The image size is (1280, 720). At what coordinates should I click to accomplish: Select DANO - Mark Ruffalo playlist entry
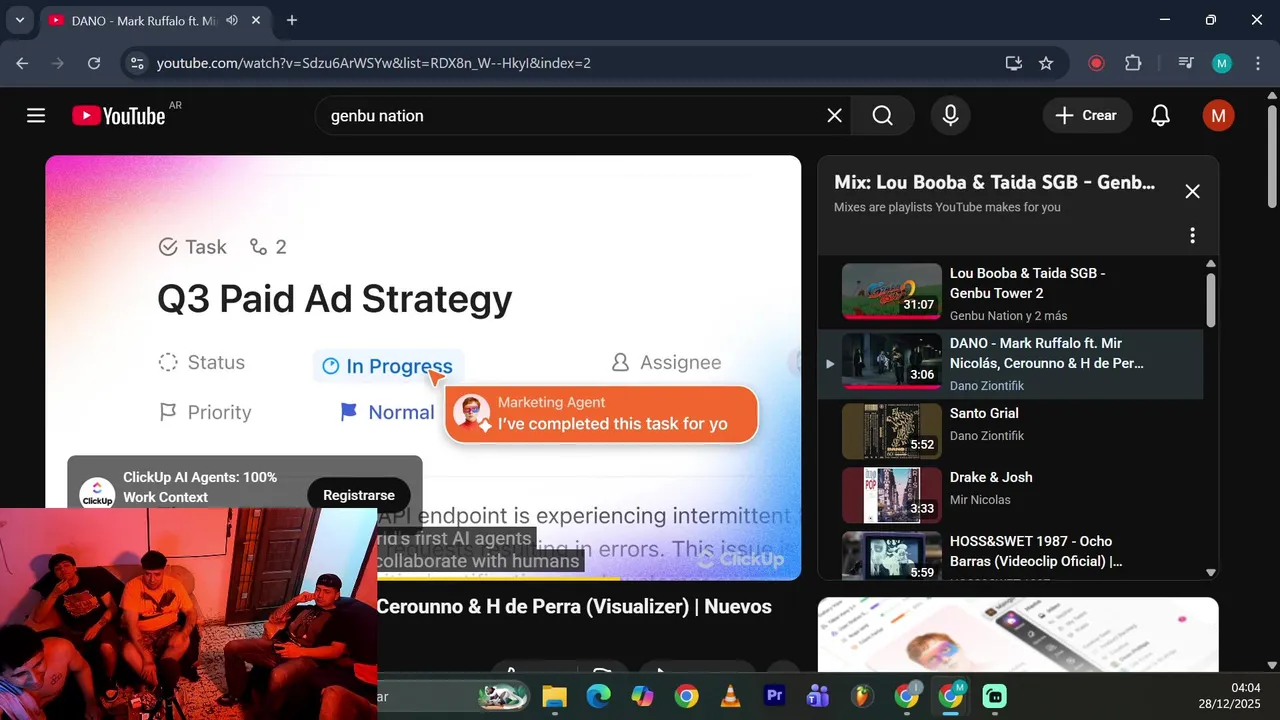[1010, 364]
